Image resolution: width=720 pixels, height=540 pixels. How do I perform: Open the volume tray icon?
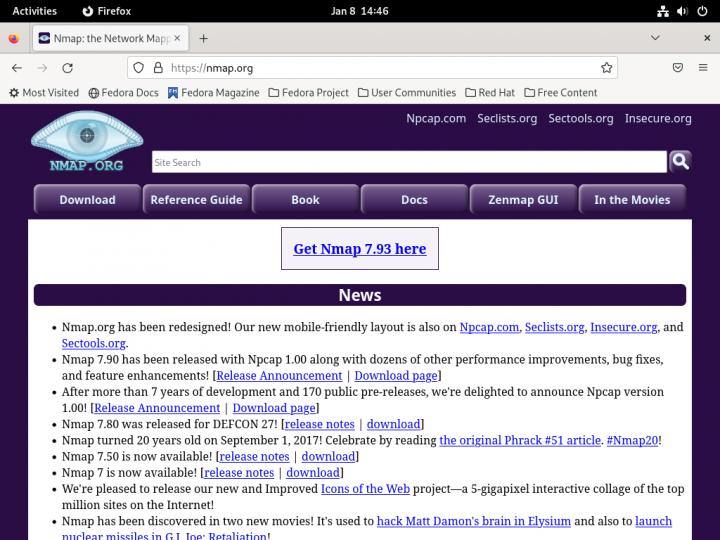coord(682,11)
